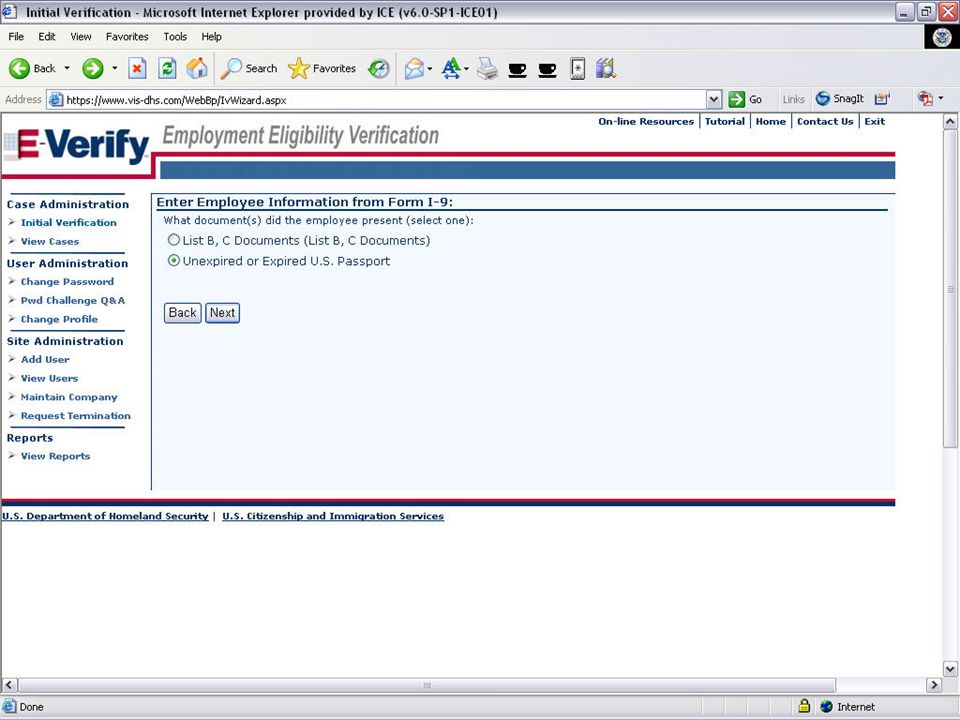The image size is (960, 720).
Task: Open Request Termination sidebar link
Action: tap(75, 416)
